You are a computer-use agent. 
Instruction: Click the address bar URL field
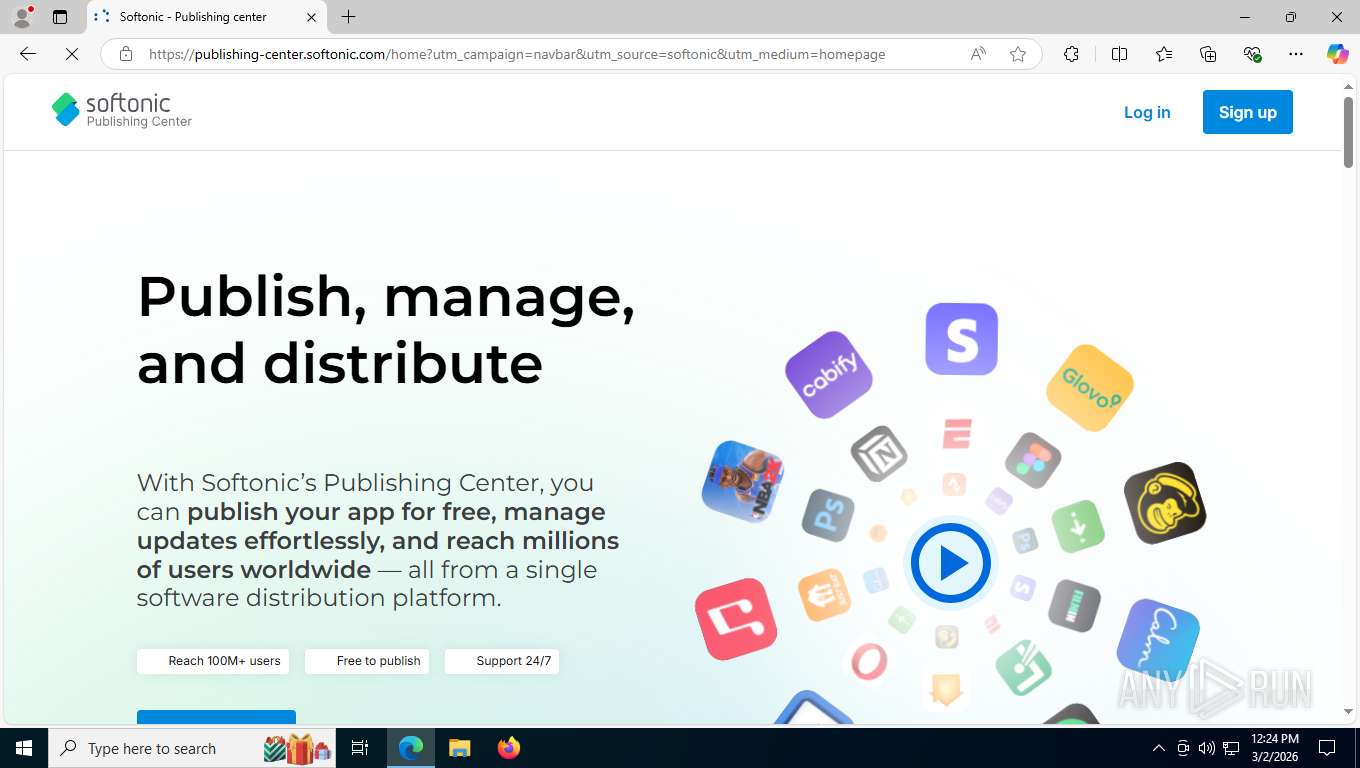pos(517,54)
